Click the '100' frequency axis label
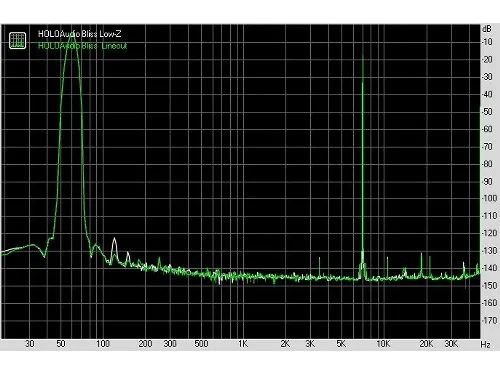Image resolution: width=500 pixels, height=375 pixels. (103, 344)
